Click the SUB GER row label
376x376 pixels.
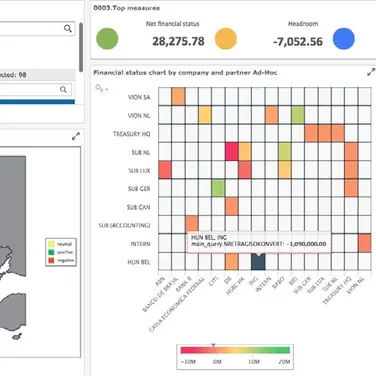(139, 189)
